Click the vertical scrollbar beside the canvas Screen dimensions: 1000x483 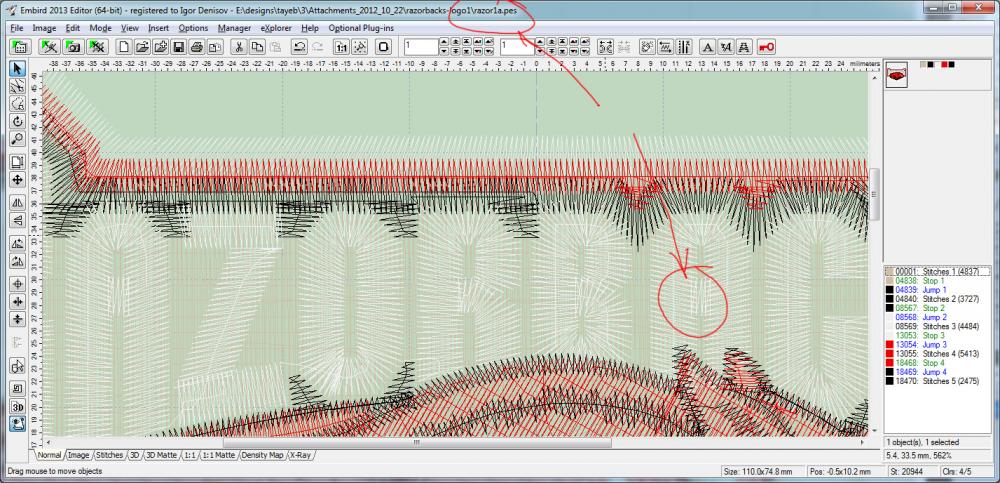click(873, 252)
